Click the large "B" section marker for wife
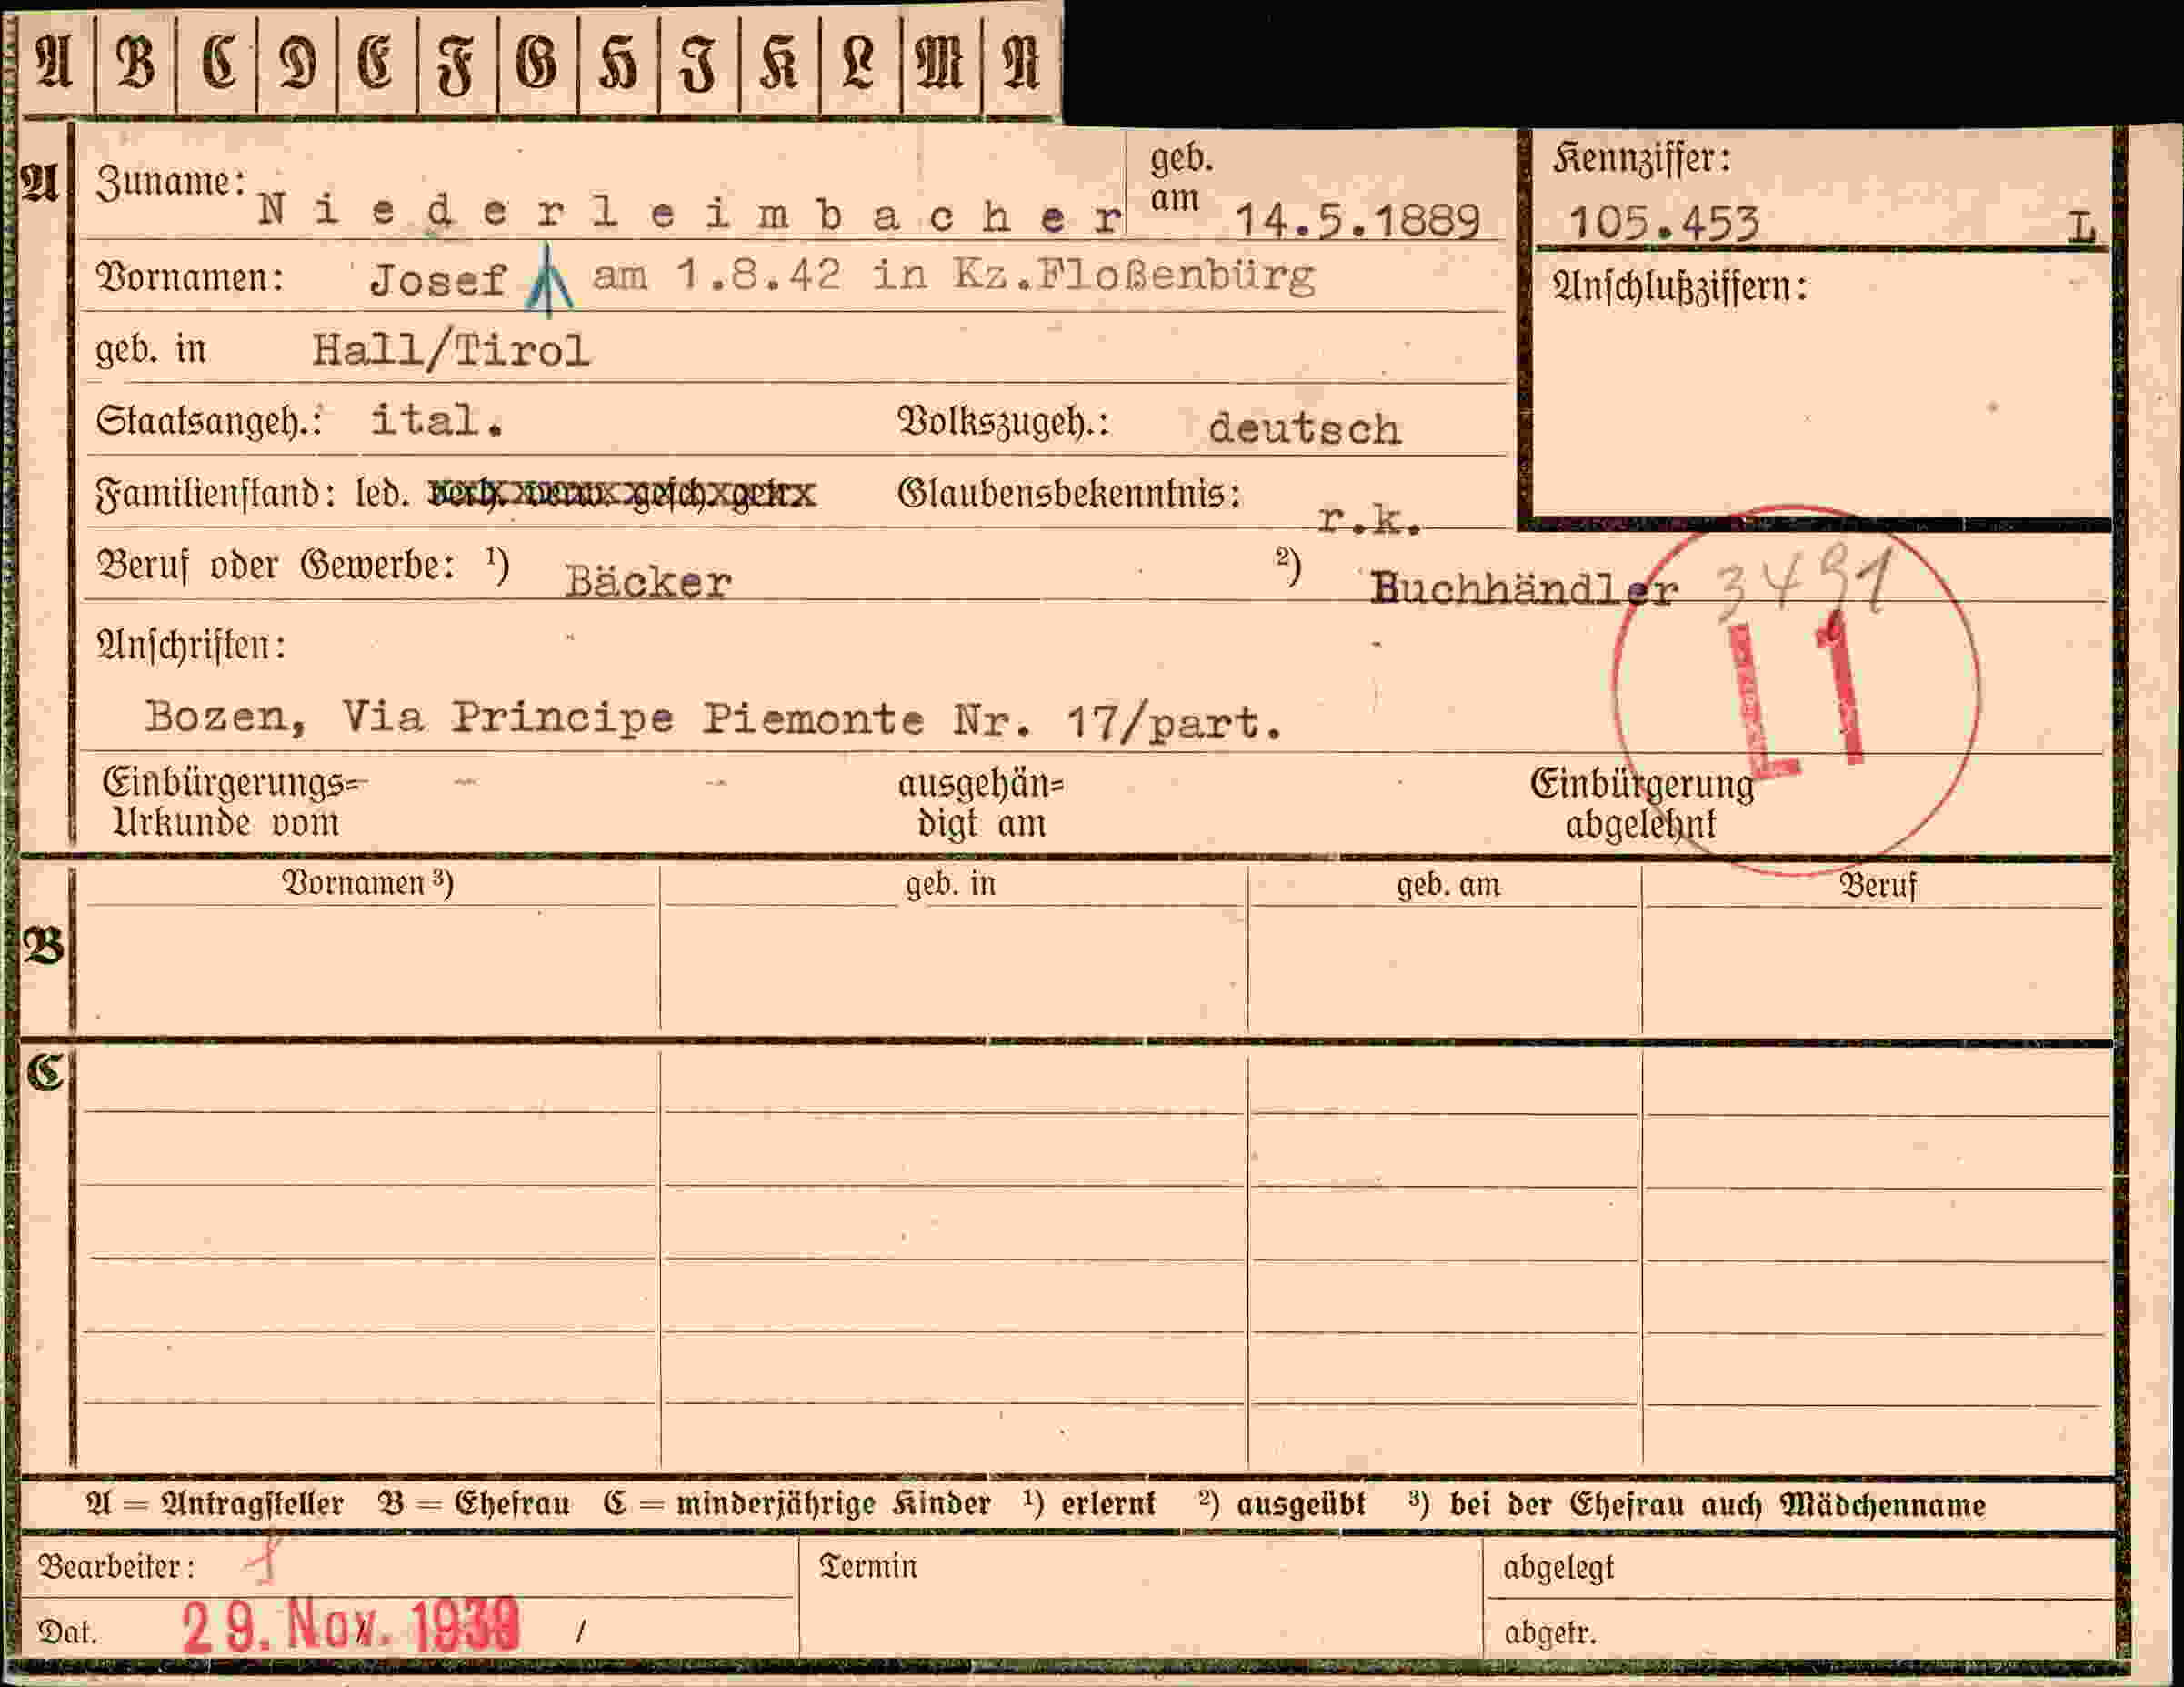The image size is (2184, 1687). 43,946
